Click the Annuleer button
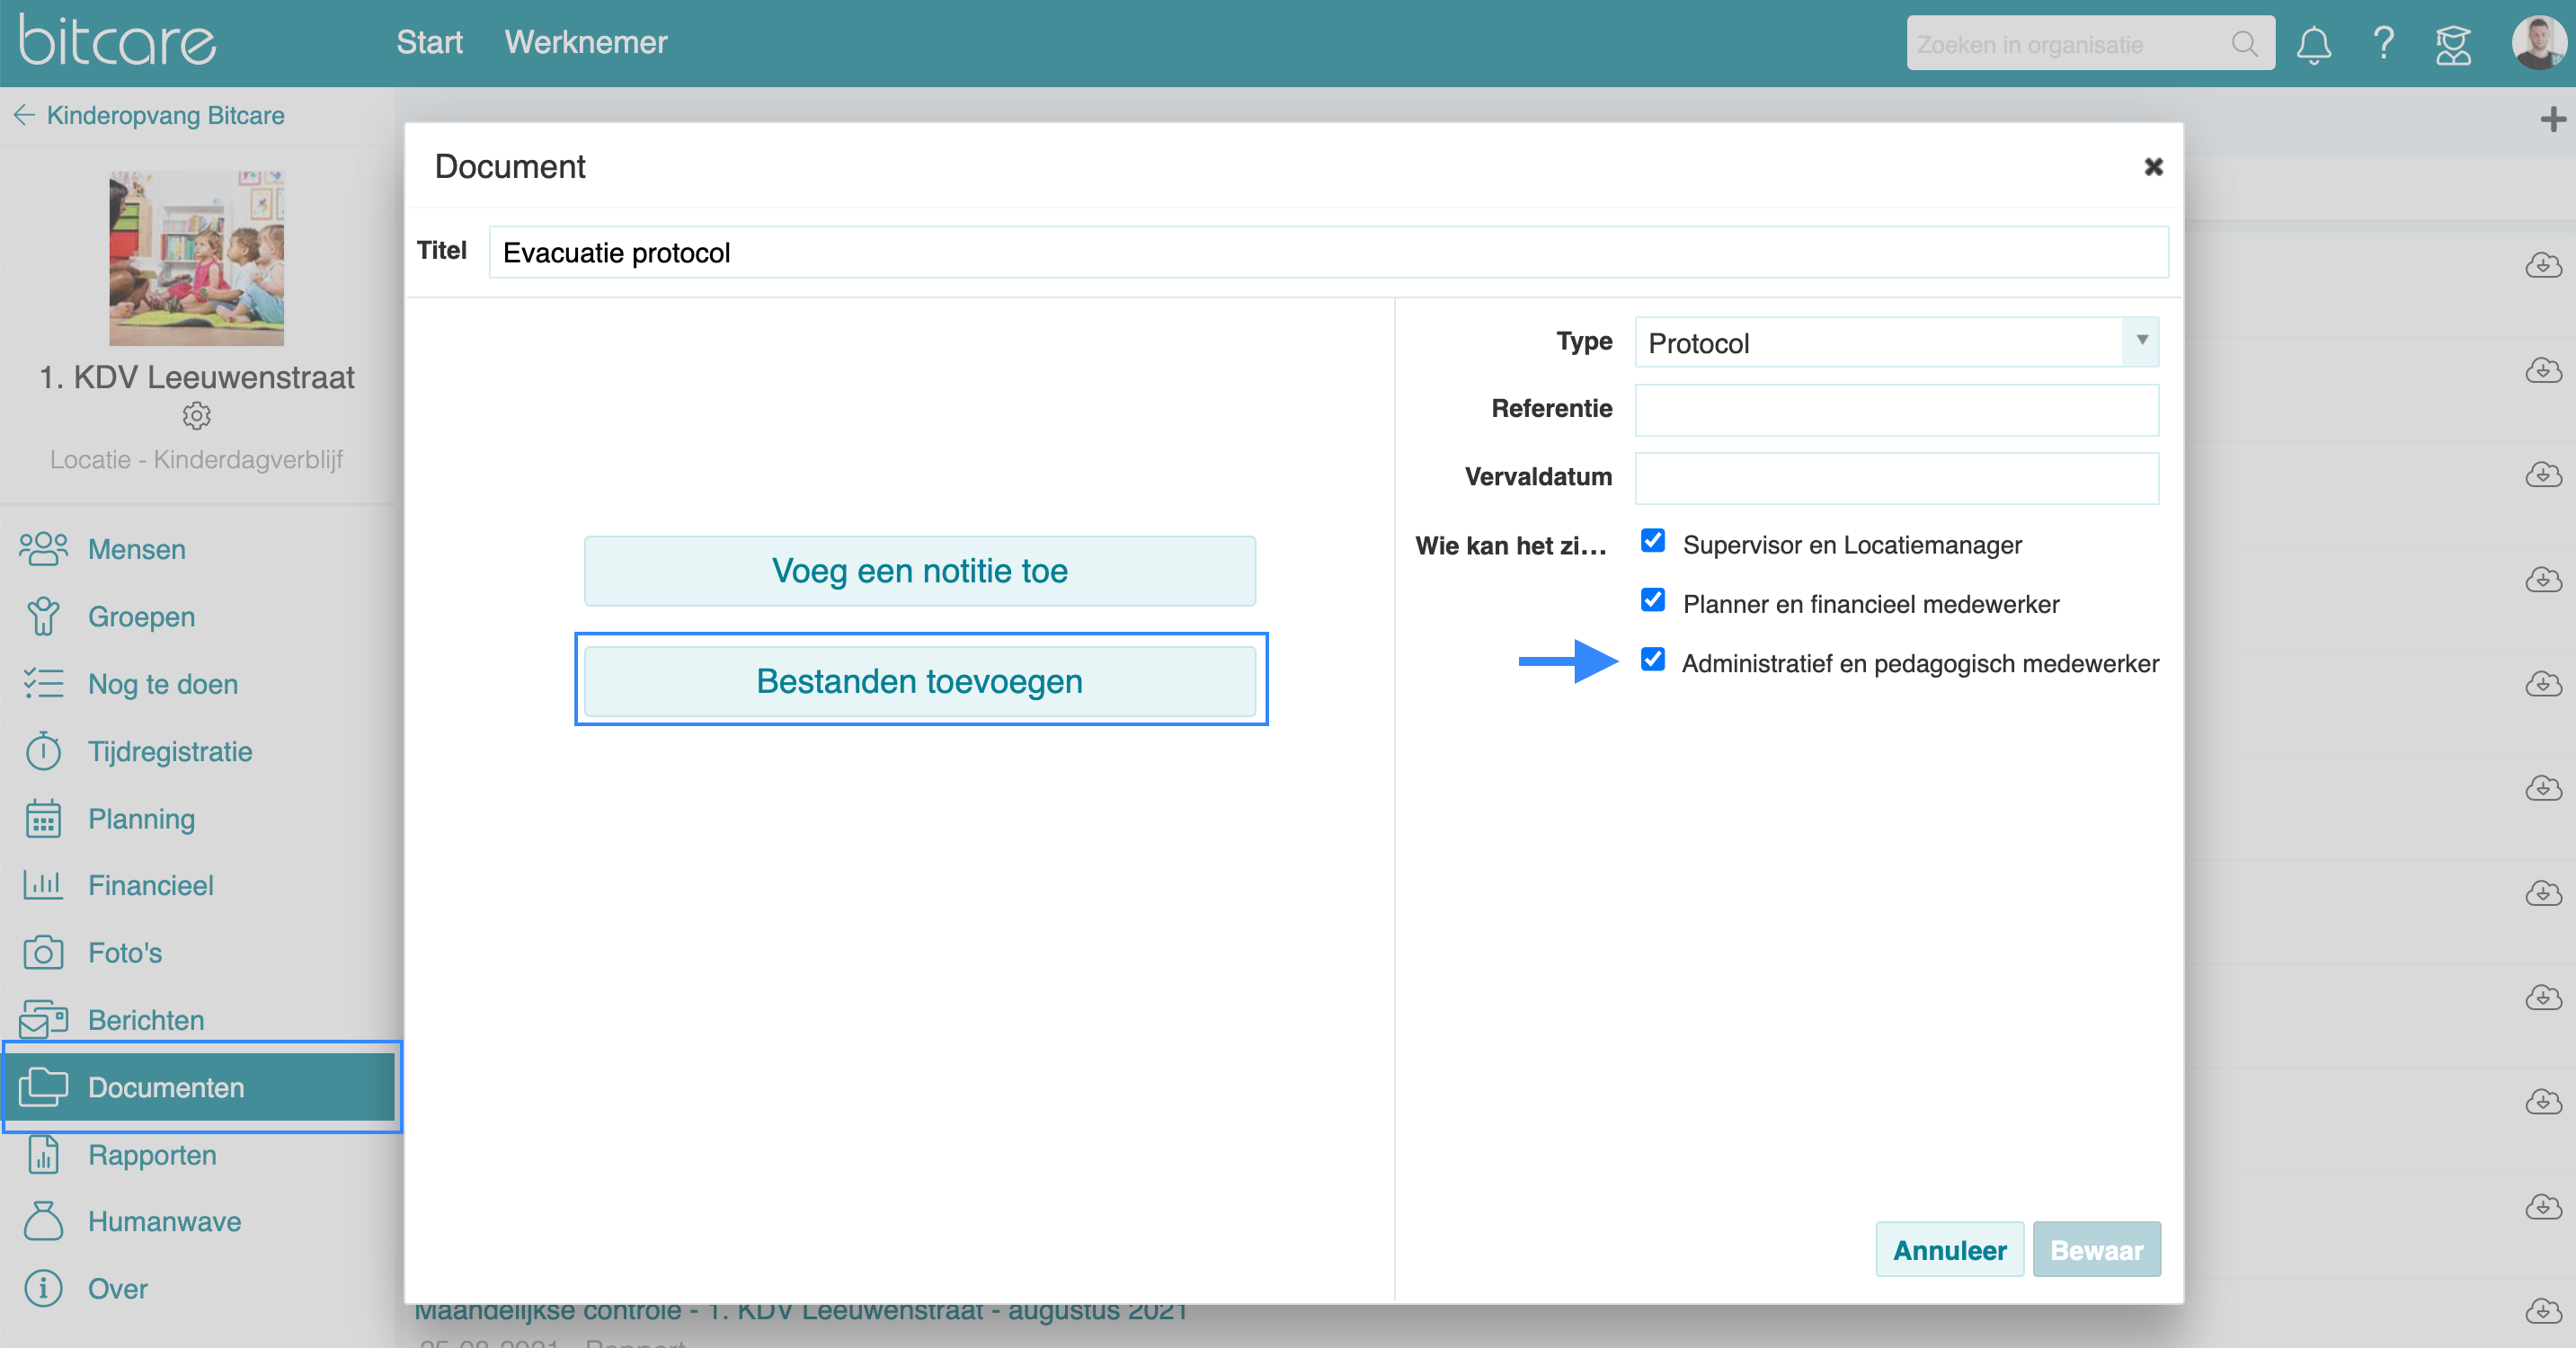 (1949, 1249)
